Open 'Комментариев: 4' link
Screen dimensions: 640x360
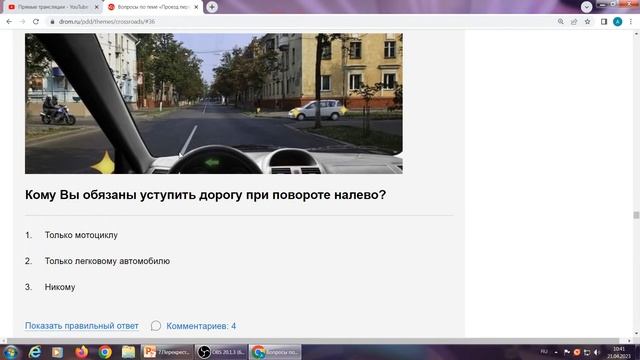tap(201, 326)
